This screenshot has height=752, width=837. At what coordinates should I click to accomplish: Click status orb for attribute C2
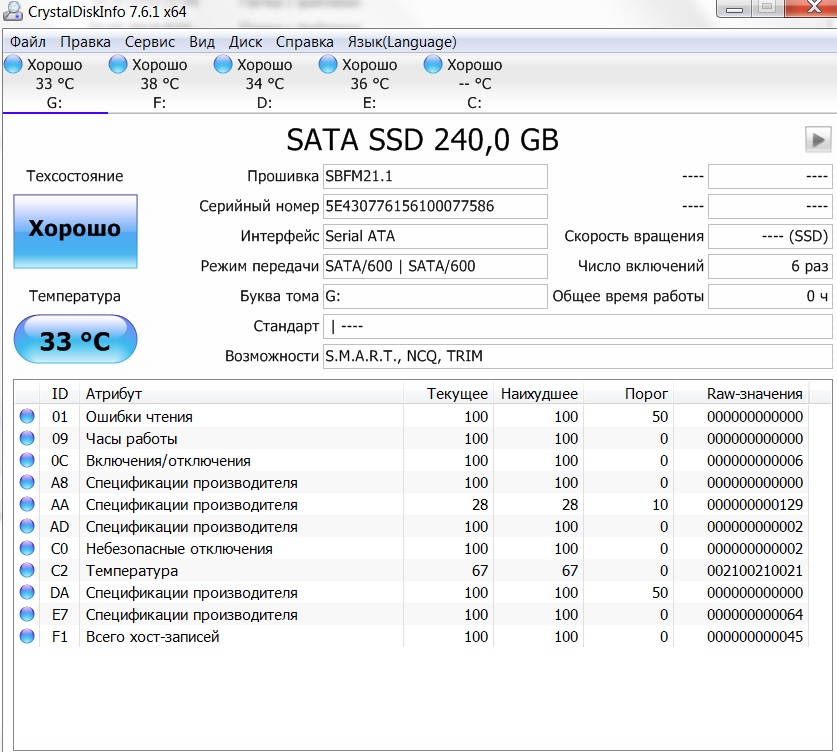tap(27, 571)
